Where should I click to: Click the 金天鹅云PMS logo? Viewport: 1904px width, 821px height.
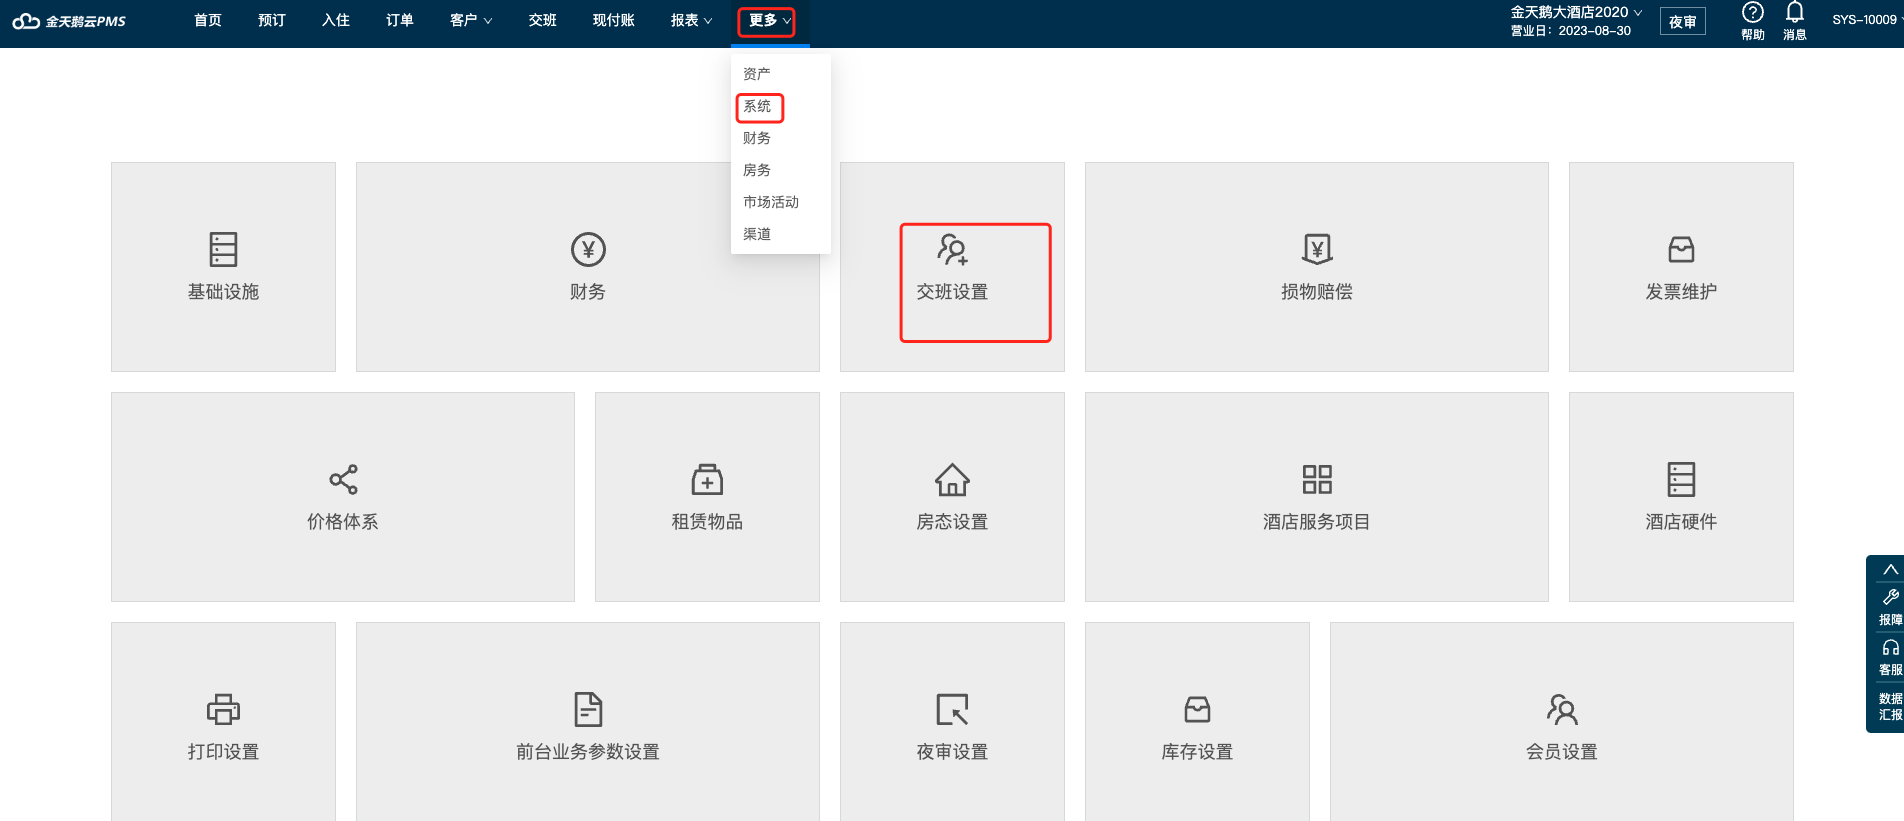68,21
